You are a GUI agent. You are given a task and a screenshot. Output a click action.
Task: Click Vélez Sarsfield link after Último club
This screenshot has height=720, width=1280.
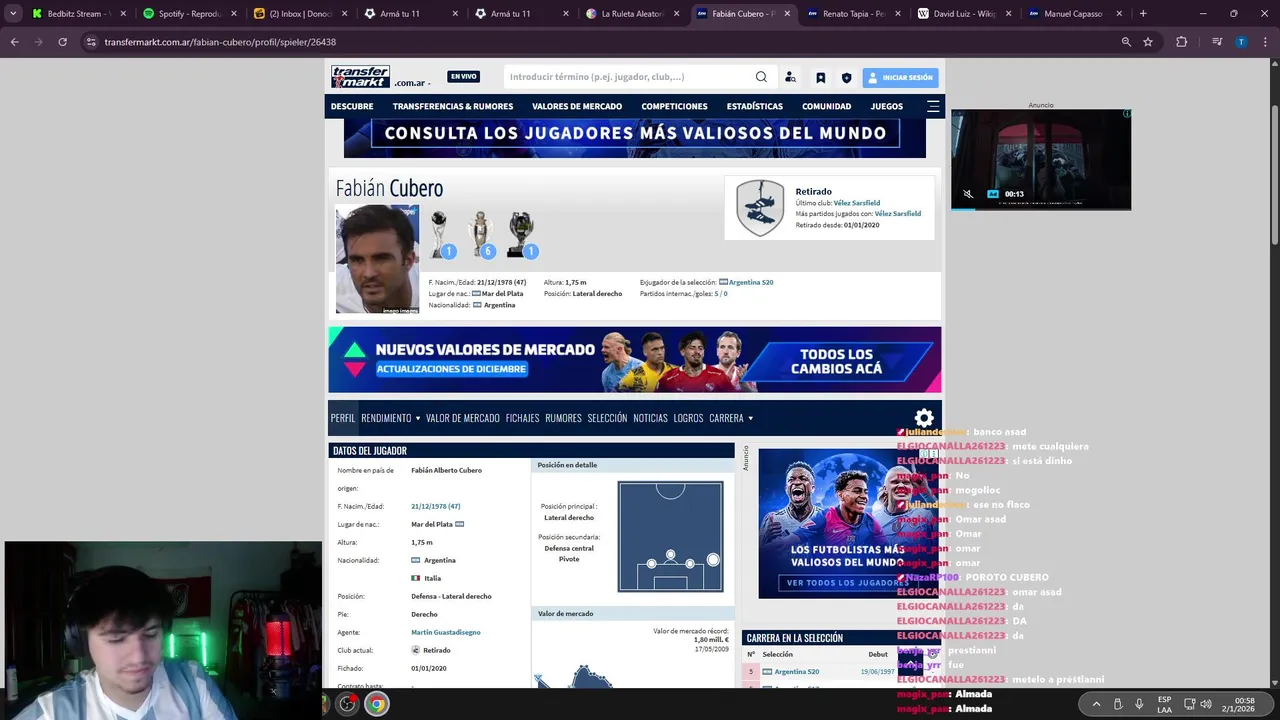[857, 203]
